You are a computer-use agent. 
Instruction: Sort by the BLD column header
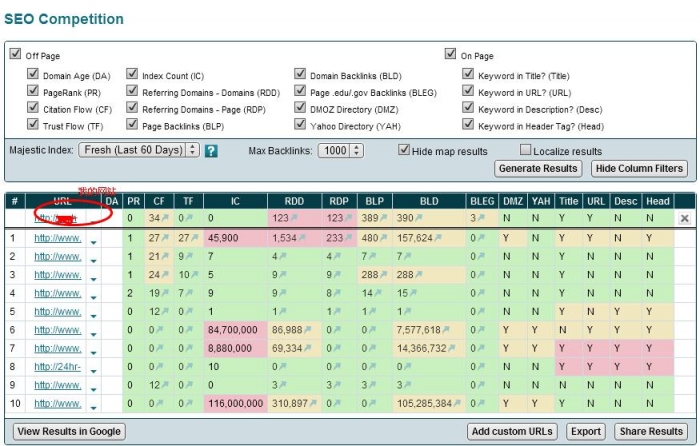[x=429, y=201]
